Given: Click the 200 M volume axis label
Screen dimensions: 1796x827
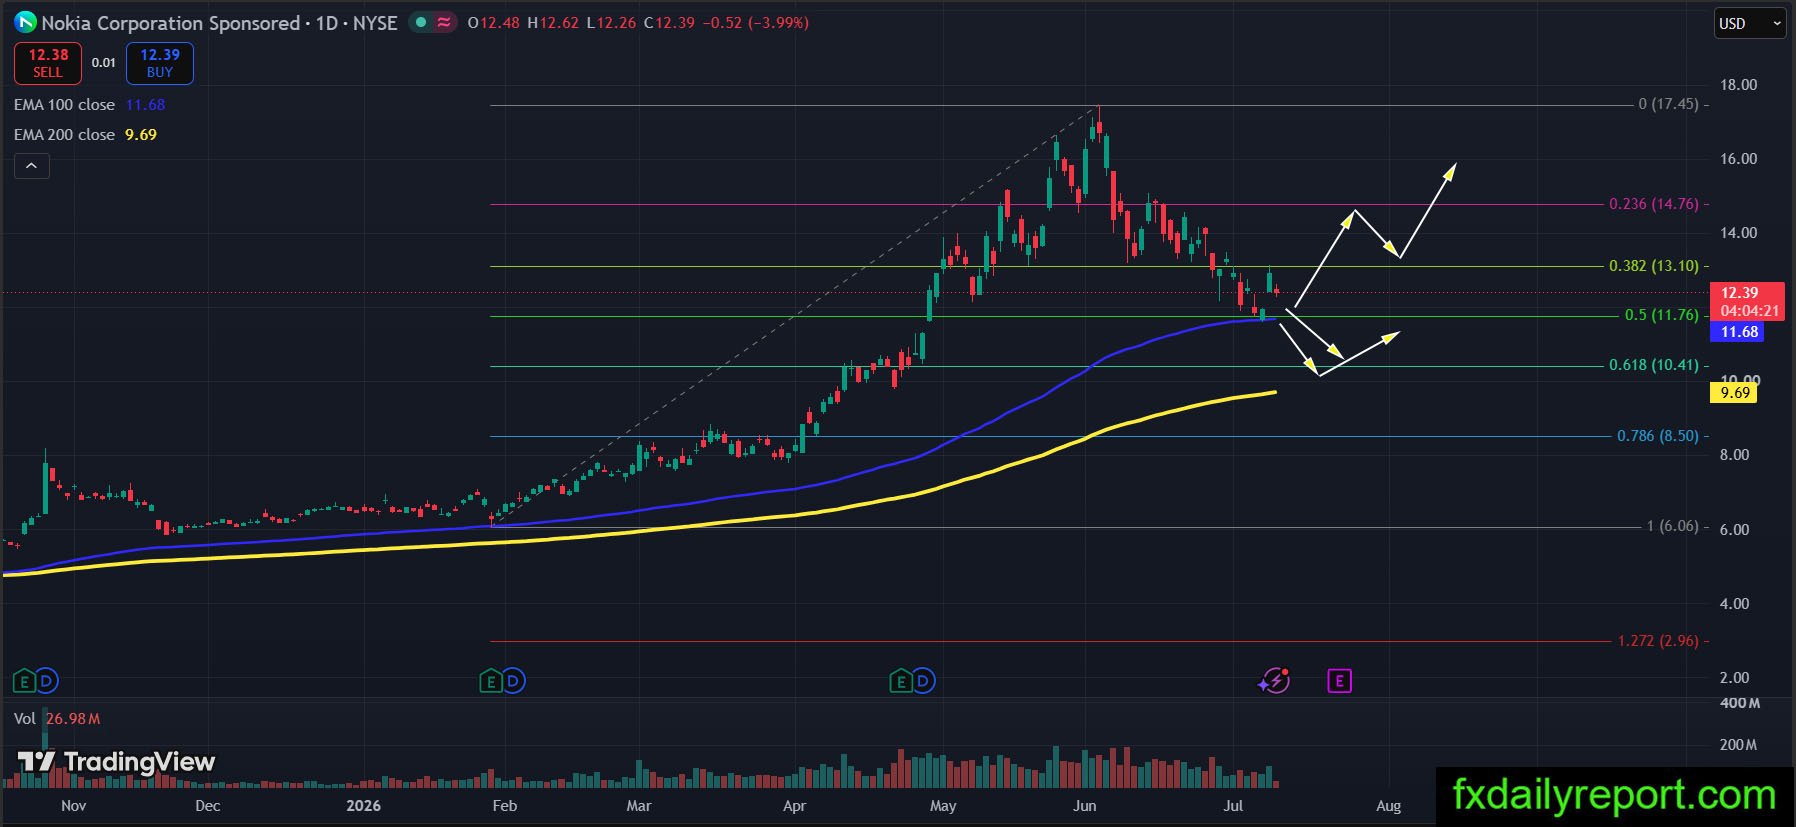Looking at the screenshot, I should point(1738,745).
